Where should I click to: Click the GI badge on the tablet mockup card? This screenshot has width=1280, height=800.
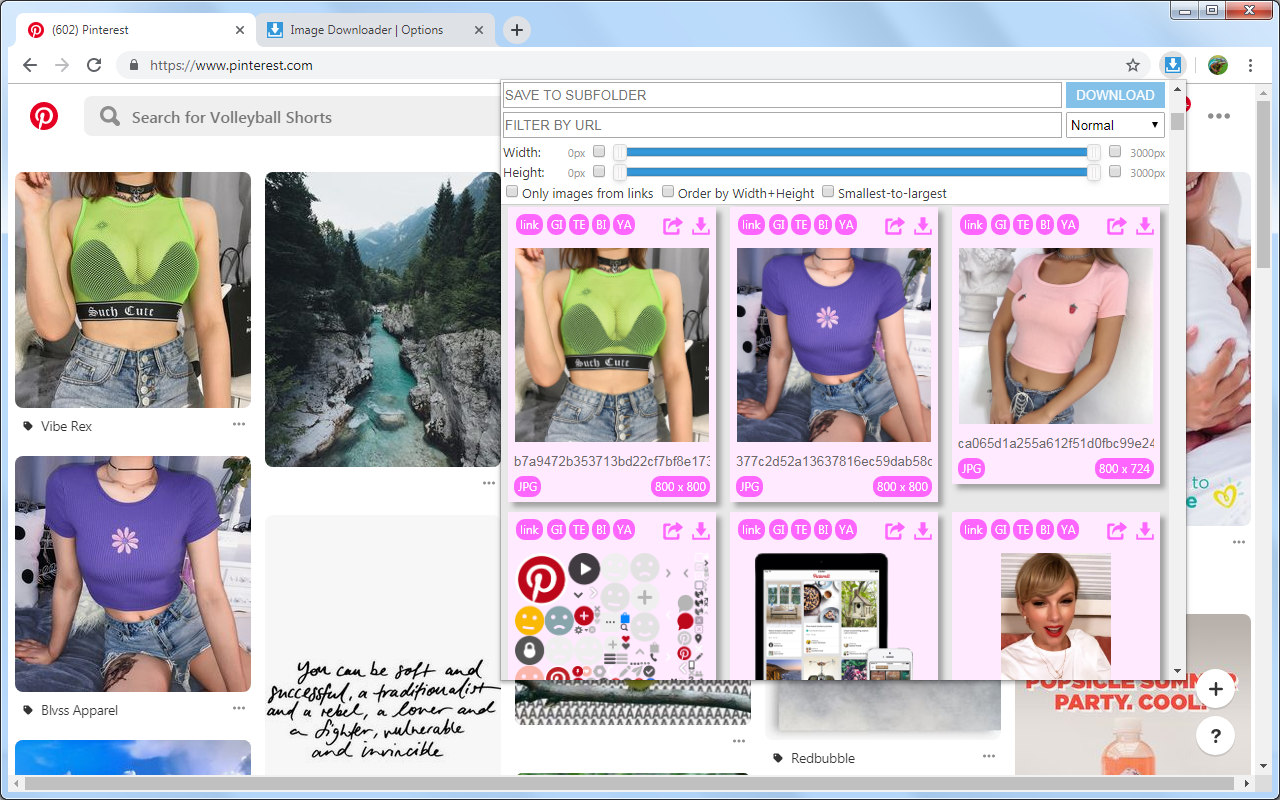(x=779, y=530)
